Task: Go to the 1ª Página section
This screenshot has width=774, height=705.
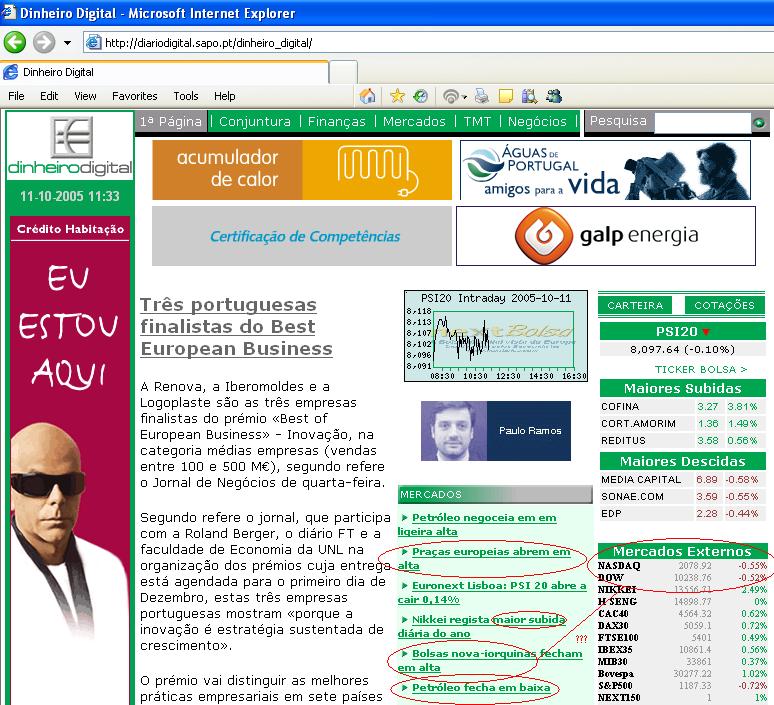Action: pyautogui.click(x=170, y=121)
